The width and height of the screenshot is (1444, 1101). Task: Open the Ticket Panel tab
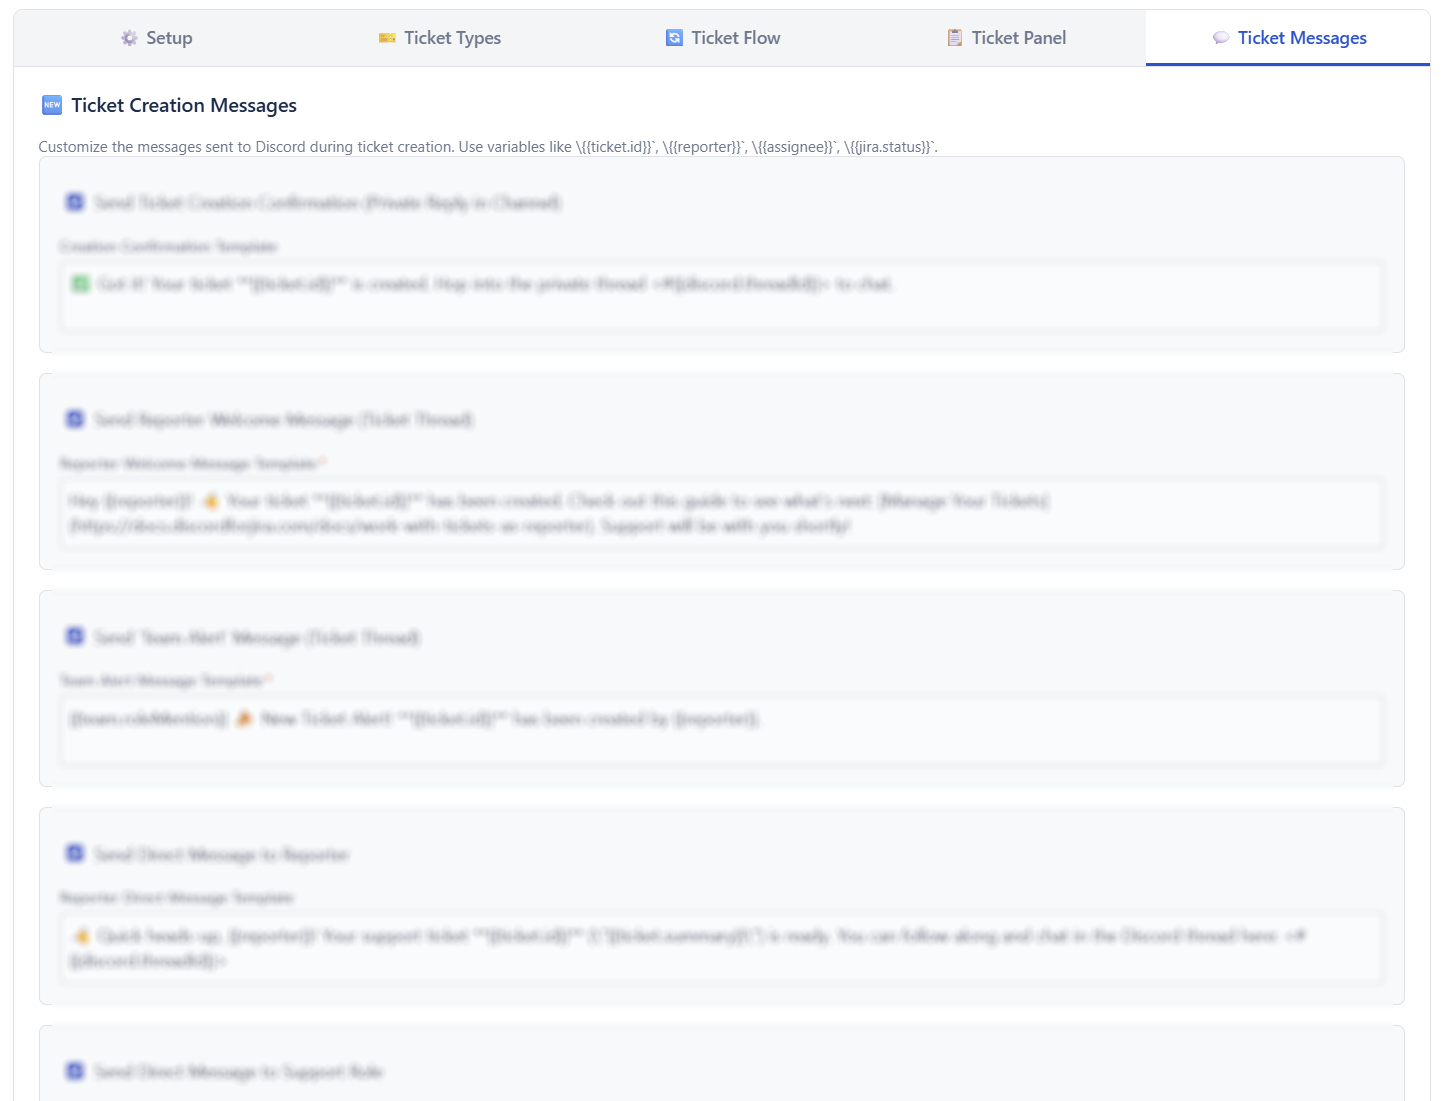click(x=1005, y=37)
